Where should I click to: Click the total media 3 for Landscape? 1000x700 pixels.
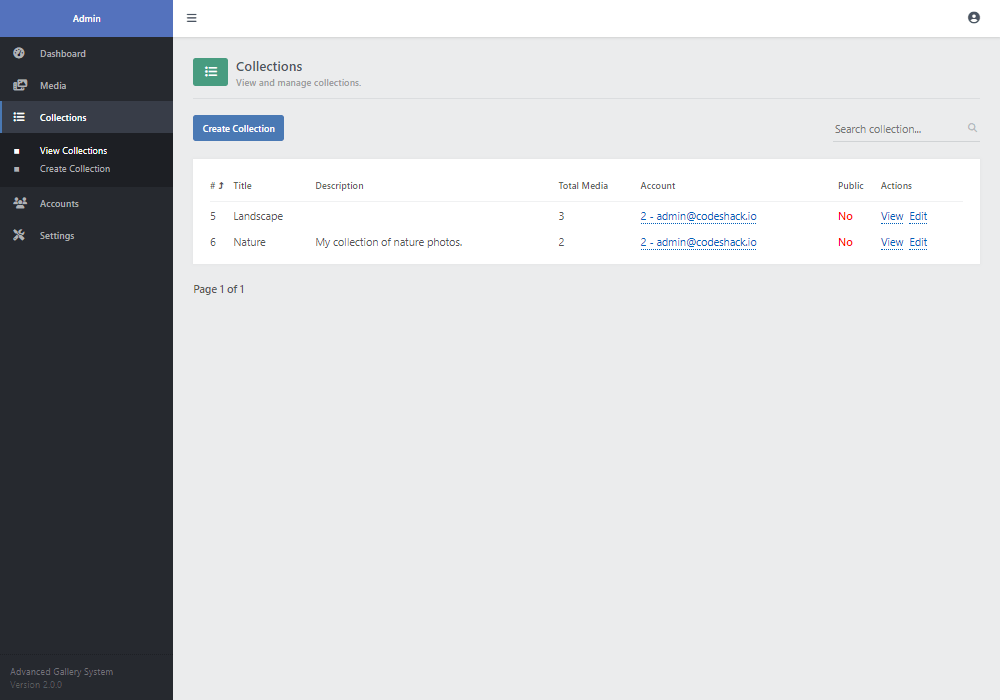click(x=561, y=216)
